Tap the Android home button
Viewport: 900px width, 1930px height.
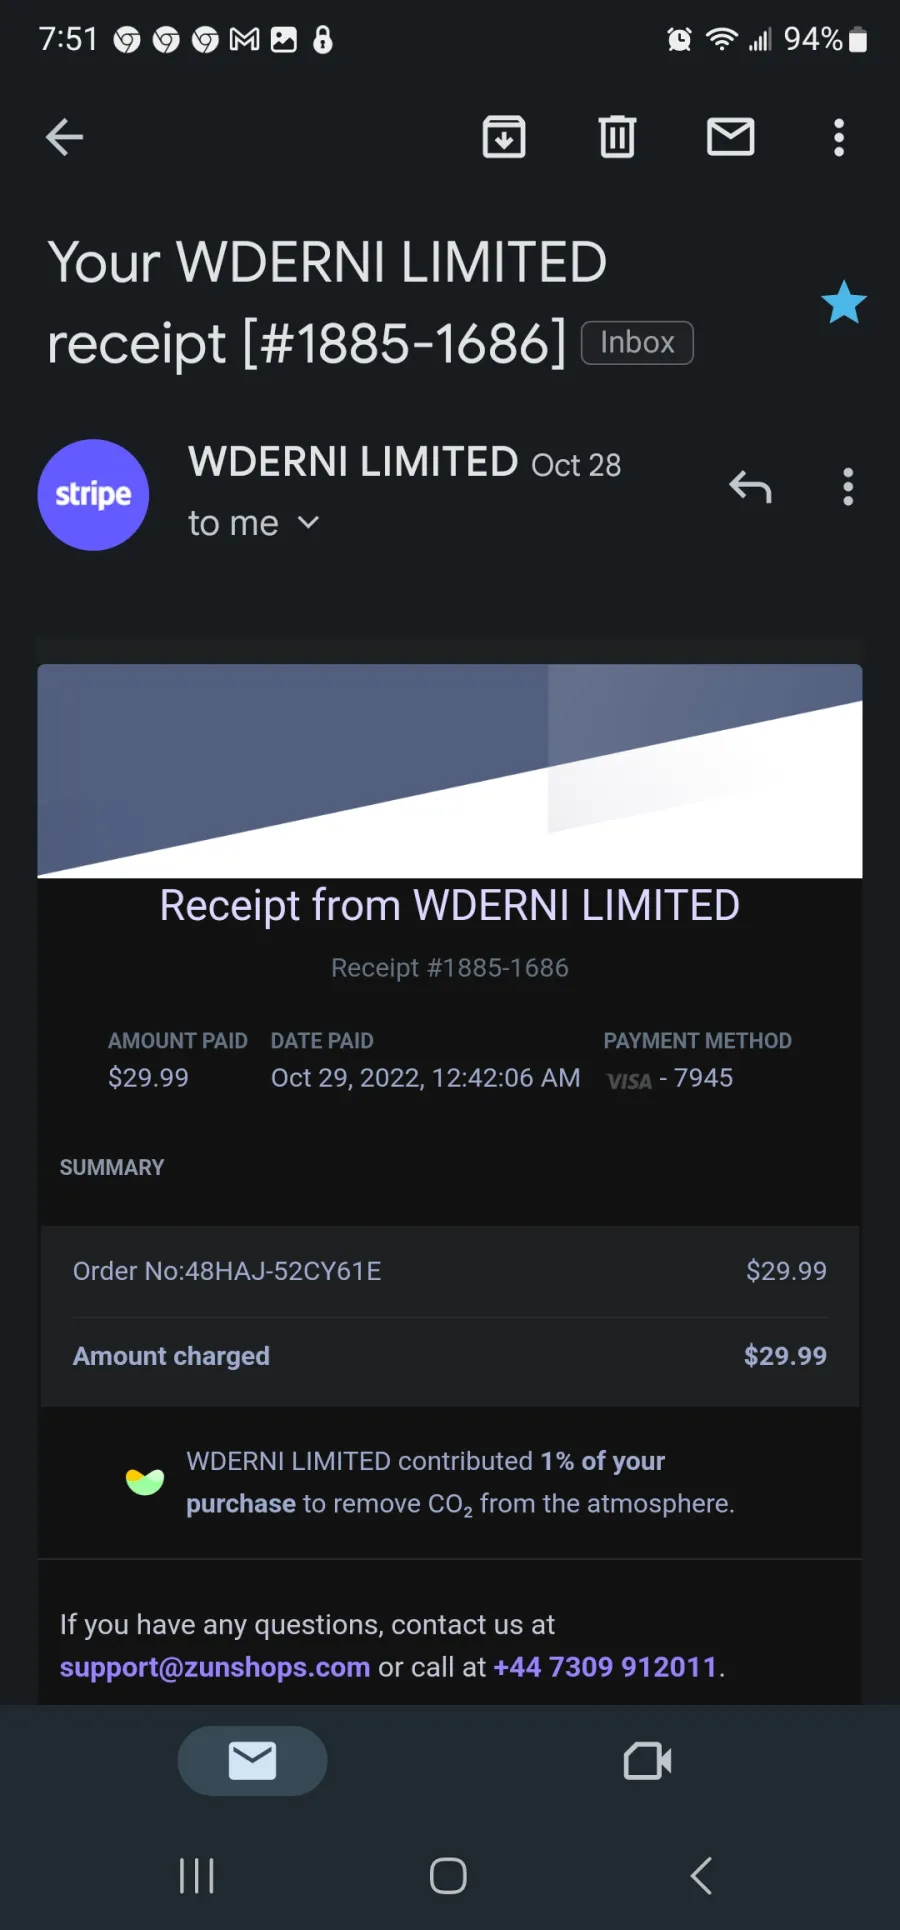point(448,1876)
